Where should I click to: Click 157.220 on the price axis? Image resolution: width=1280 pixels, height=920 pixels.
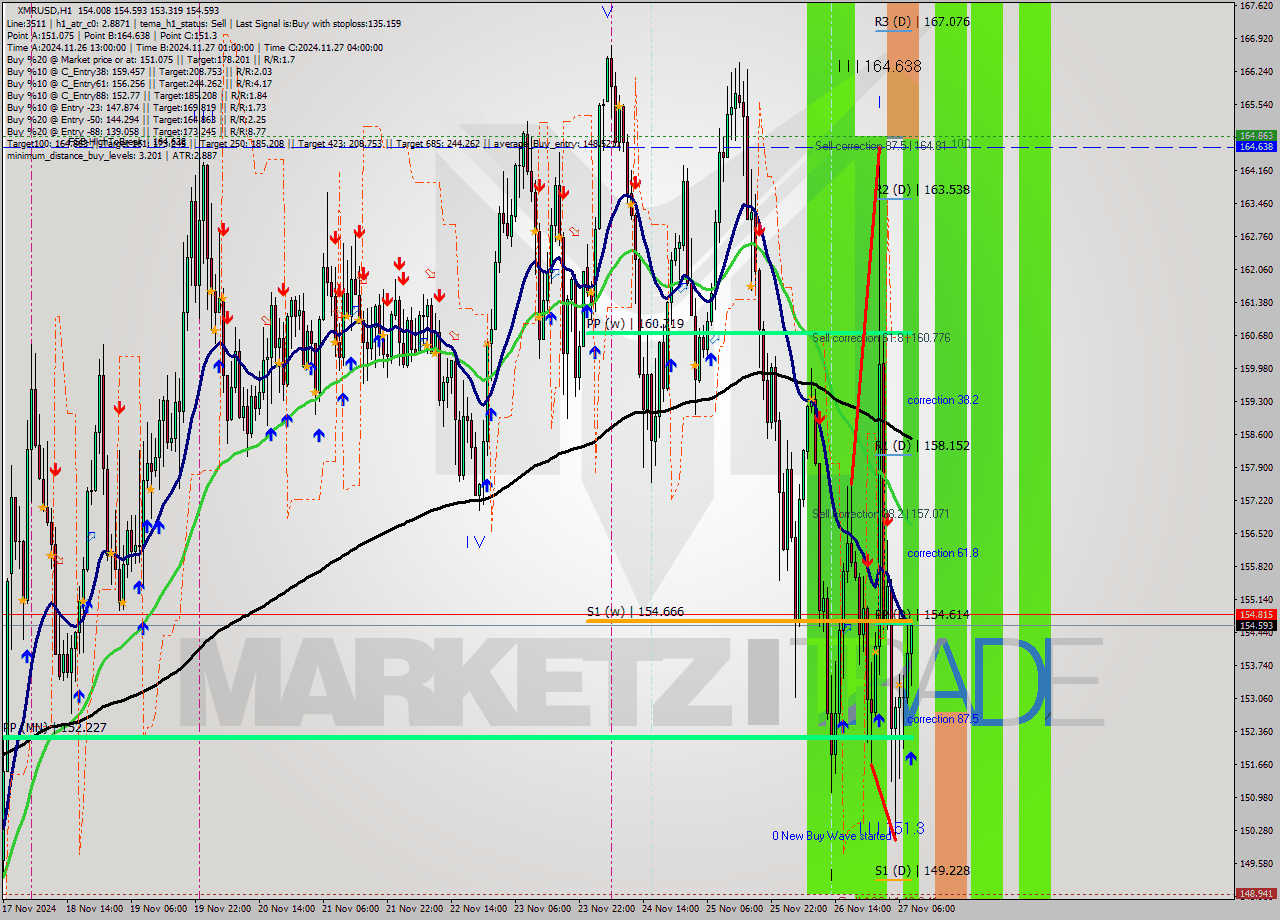pos(1255,500)
